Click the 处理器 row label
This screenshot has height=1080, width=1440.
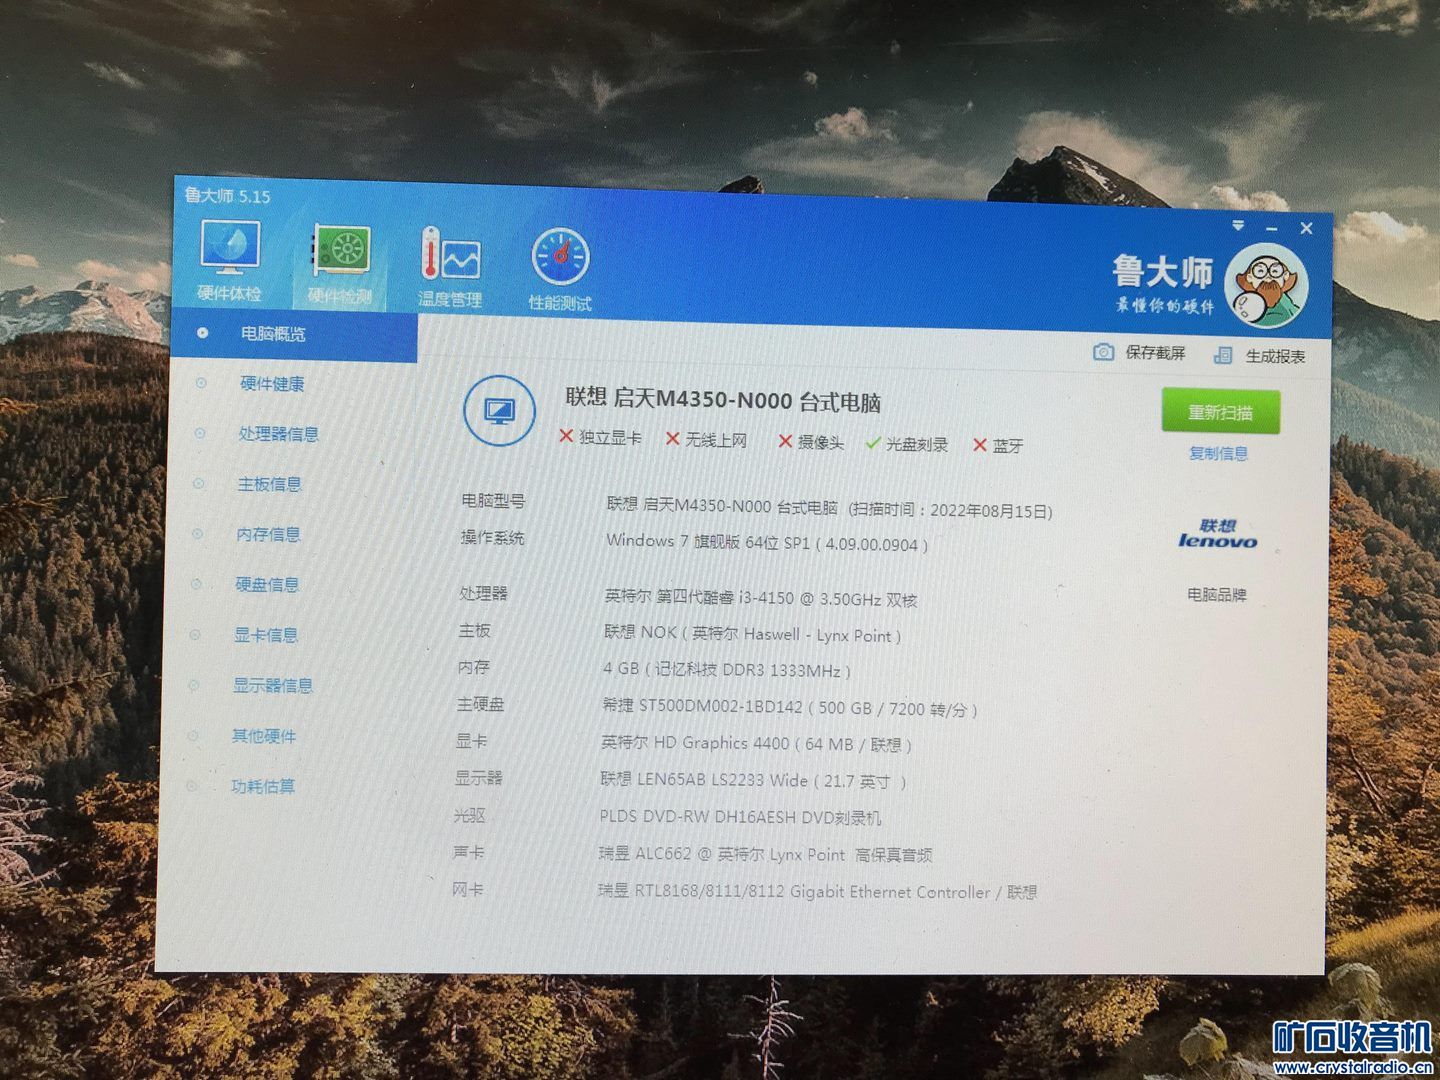(x=484, y=594)
